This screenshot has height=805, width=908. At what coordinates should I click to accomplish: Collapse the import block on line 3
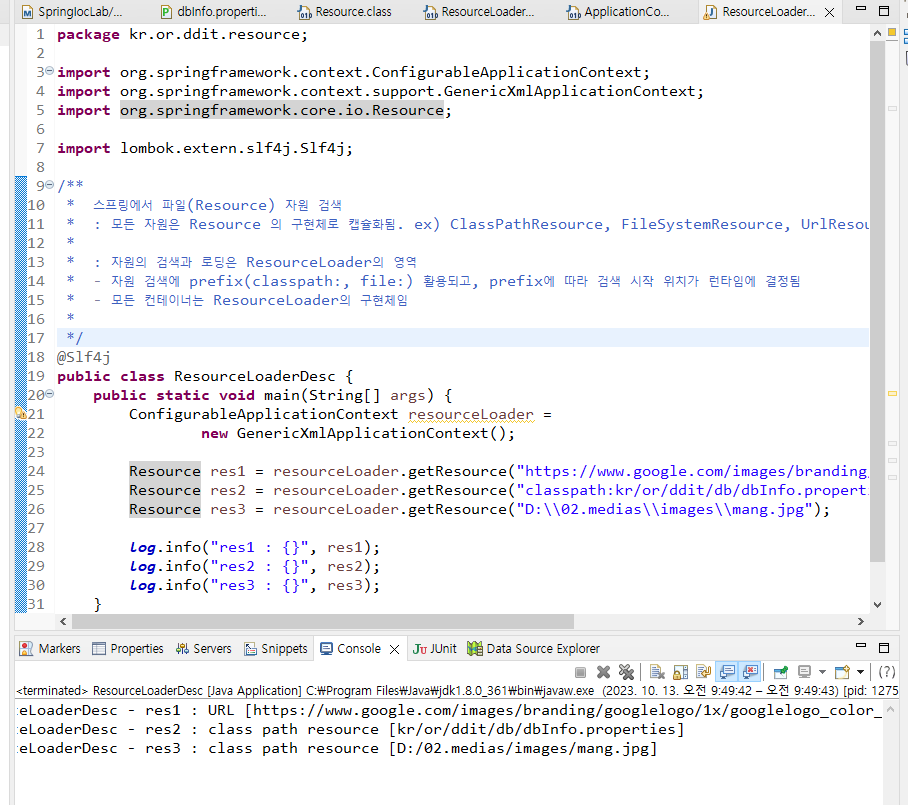point(50,71)
